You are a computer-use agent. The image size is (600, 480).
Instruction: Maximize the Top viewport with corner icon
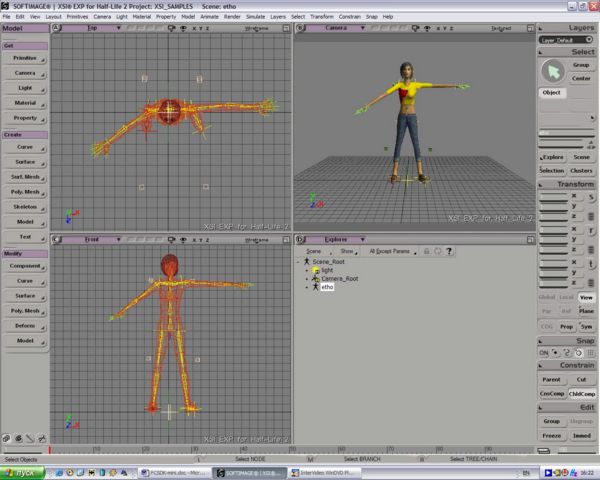click(286, 28)
